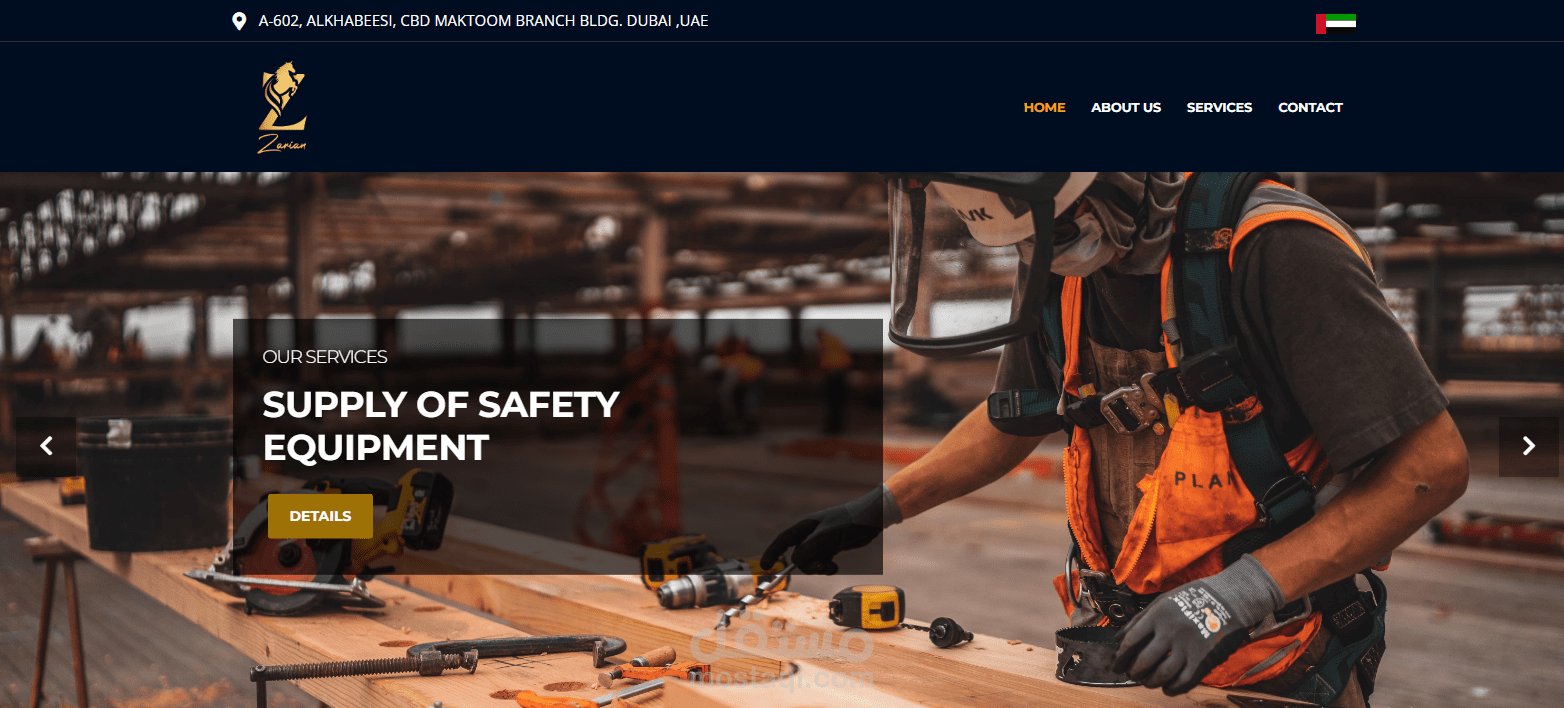The width and height of the screenshot is (1564, 708).
Task: Click the DETAILS button
Action: pyautogui.click(x=320, y=516)
